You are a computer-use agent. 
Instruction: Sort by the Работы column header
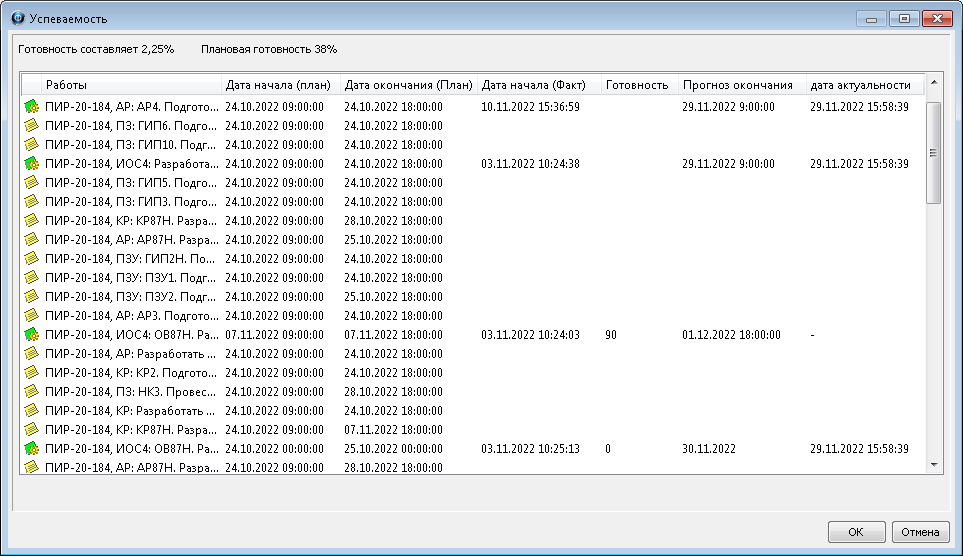pyautogui.click(x=130, y=85)
